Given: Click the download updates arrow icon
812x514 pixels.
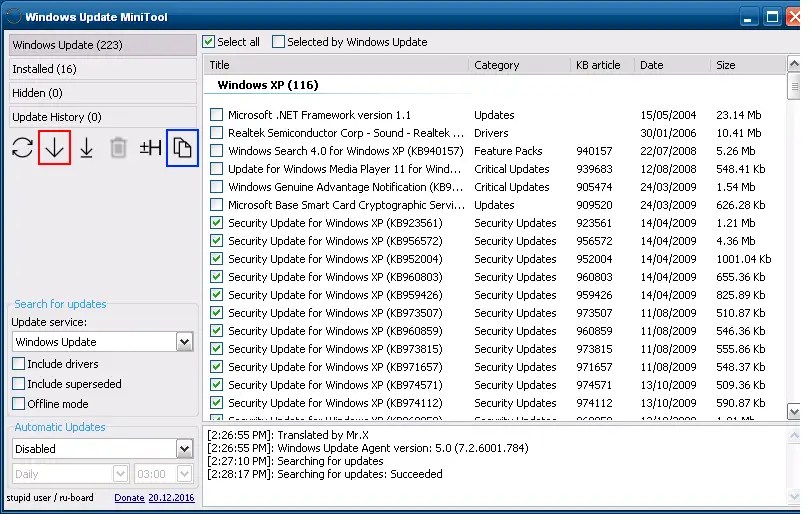Looking at the screenshot, I should pyautogui.click(x=54, y=148).
